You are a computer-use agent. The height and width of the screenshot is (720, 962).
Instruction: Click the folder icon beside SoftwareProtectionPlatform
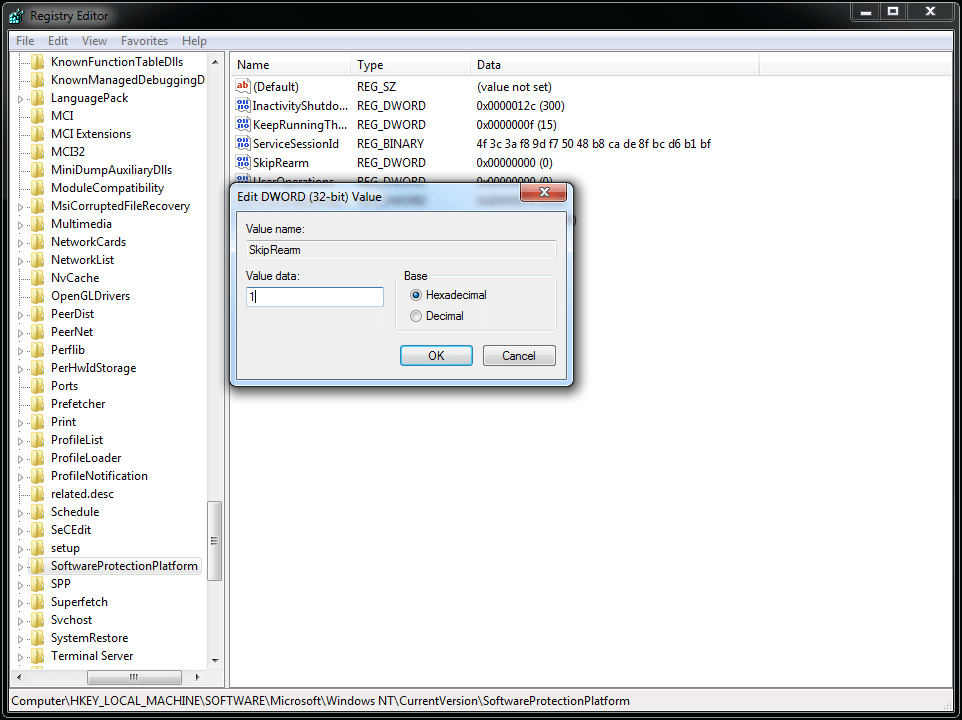[39, 565]
